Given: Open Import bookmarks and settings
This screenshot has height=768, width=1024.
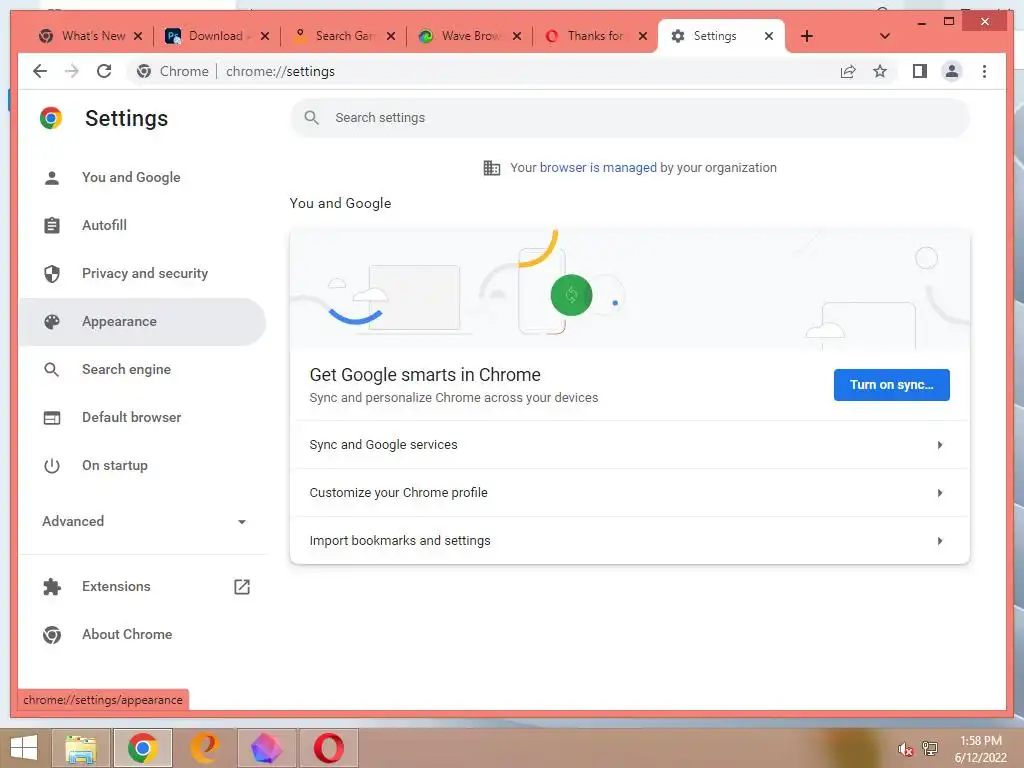Looking at the screenshot, I should coord(630,541).
